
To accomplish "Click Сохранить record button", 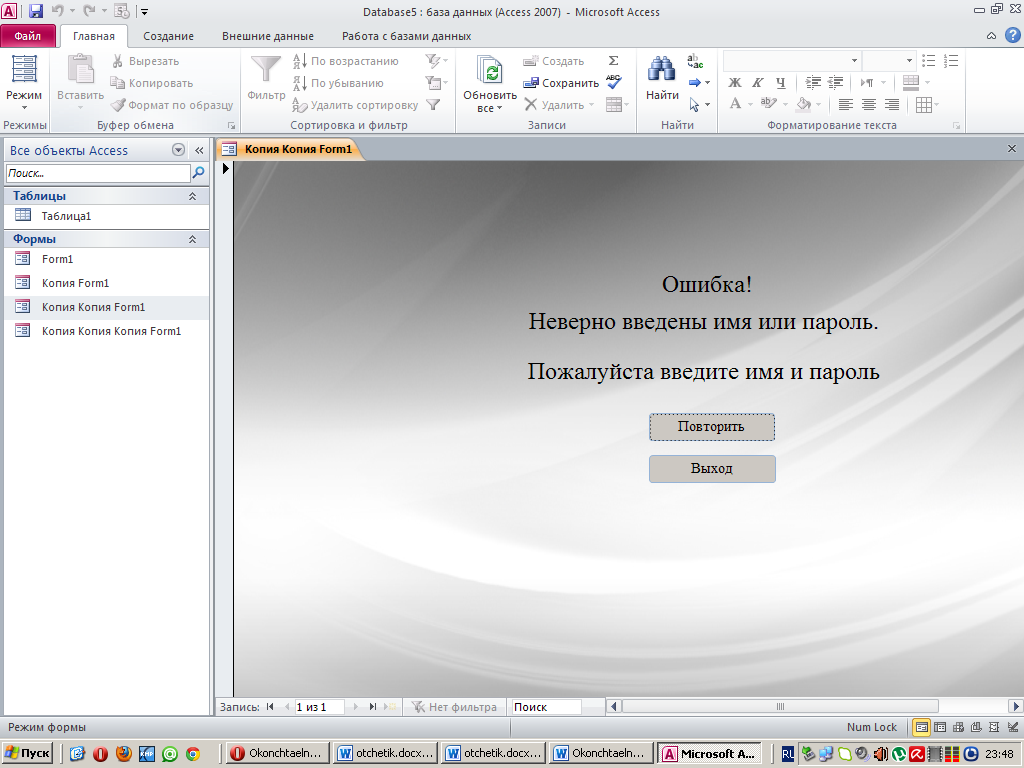I will click(561, 83).
